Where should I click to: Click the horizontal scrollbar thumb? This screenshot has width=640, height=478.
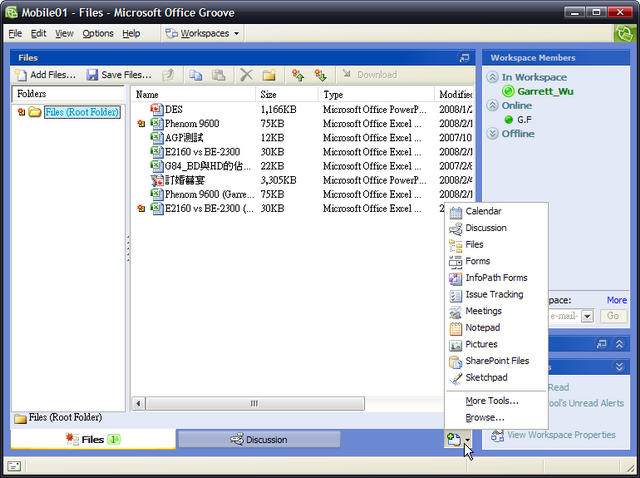(255, 404)
